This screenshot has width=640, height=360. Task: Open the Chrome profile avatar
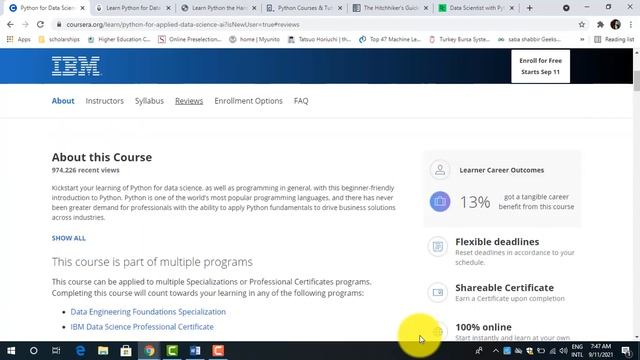[x=616, y=24]
